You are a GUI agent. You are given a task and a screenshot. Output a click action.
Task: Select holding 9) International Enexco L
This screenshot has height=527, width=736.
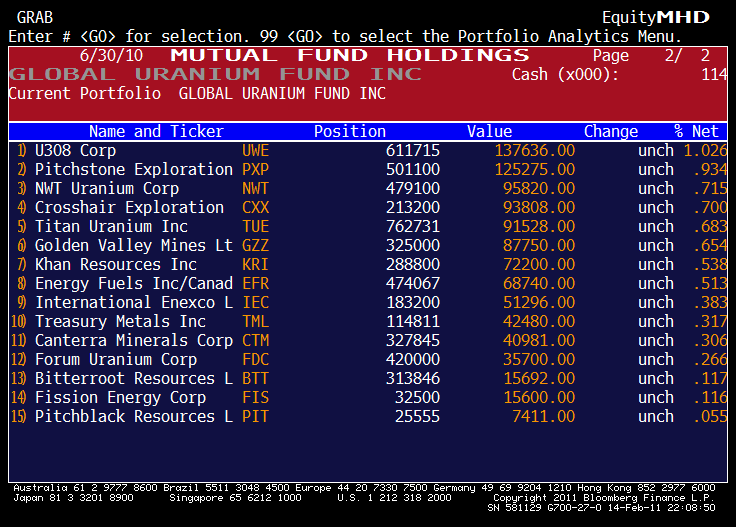(368, 303)
